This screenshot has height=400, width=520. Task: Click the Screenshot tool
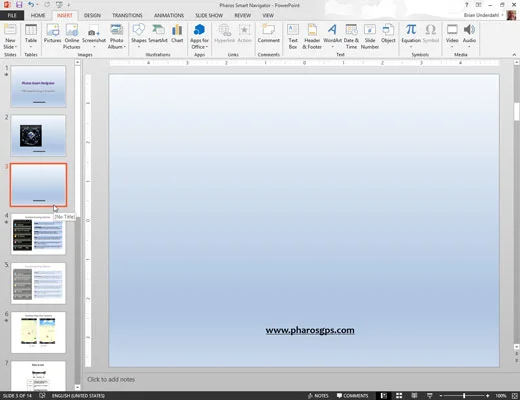pos(94,36)
